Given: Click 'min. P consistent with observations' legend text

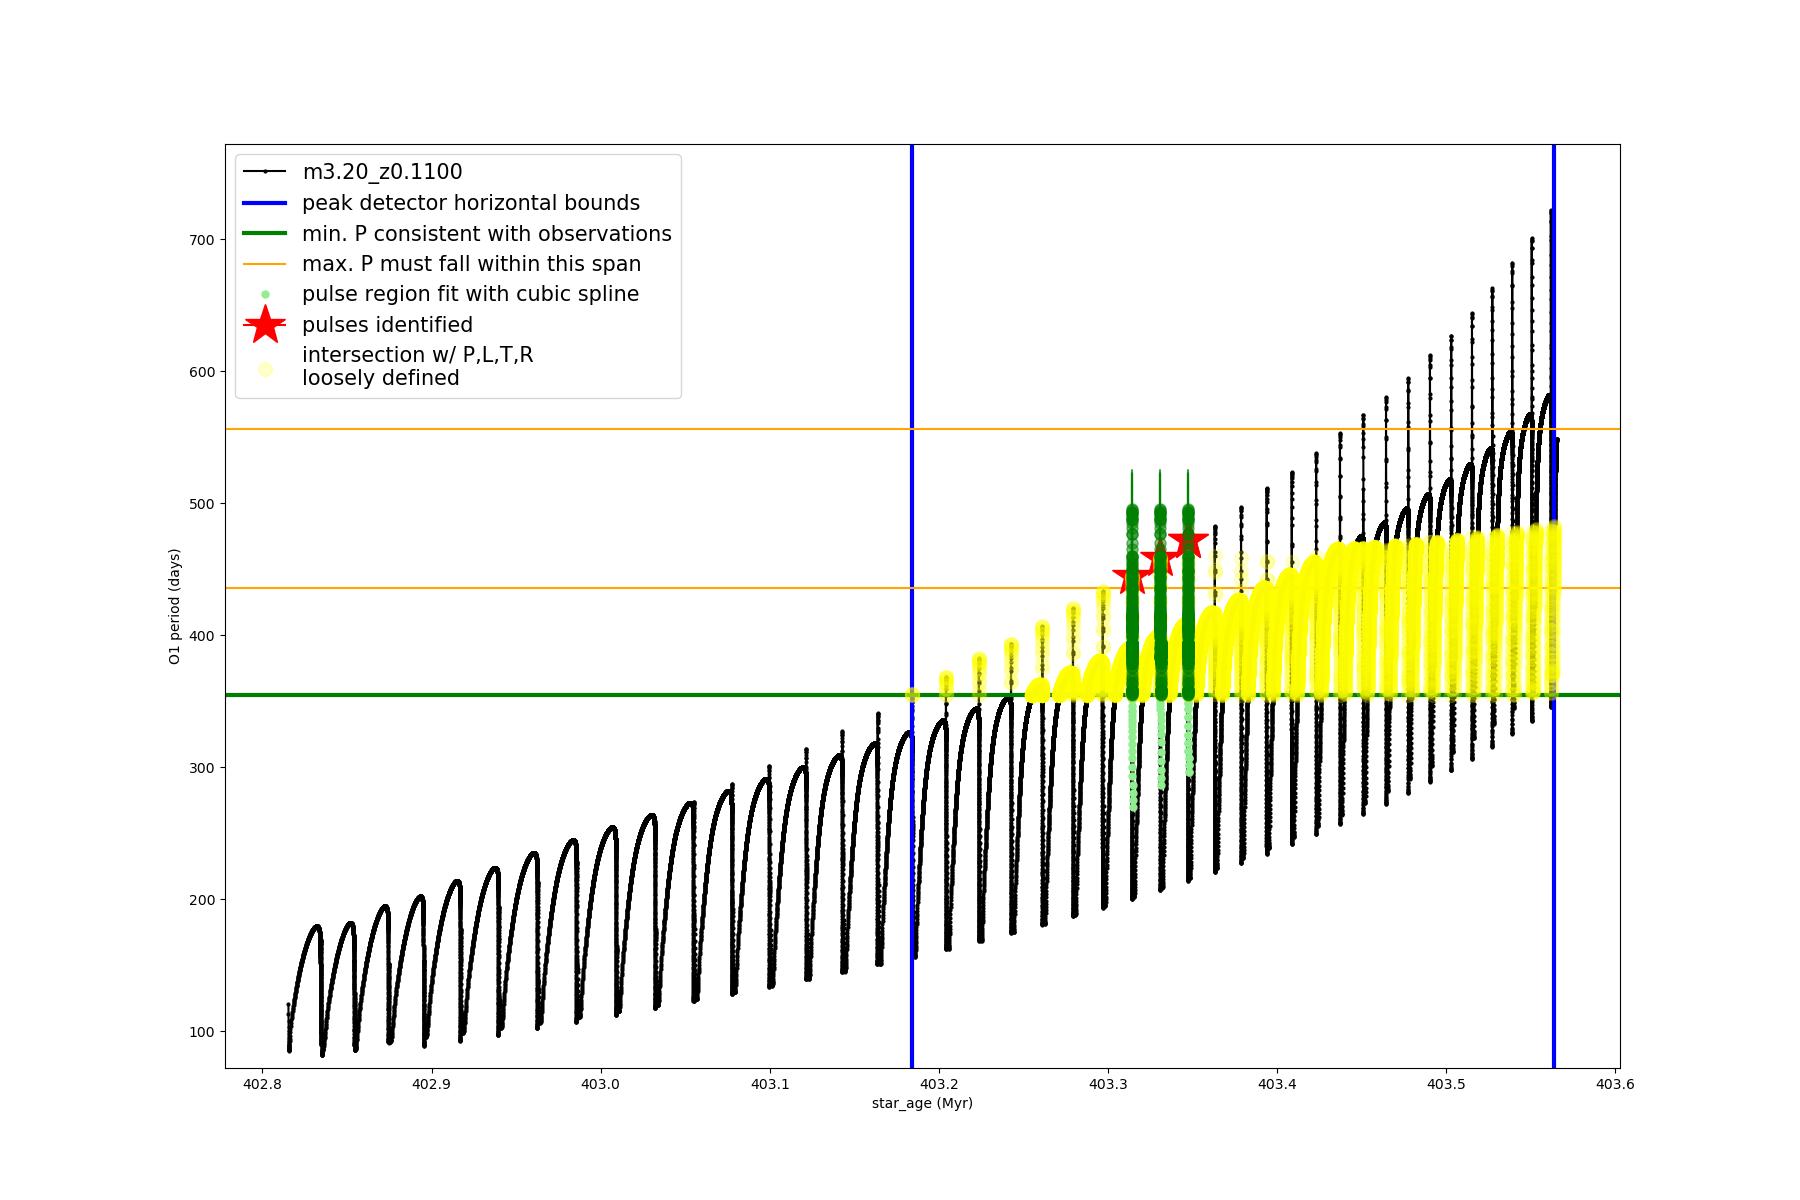Looking at the screenshot, I should pyautogui.click(x=487, y=234).
